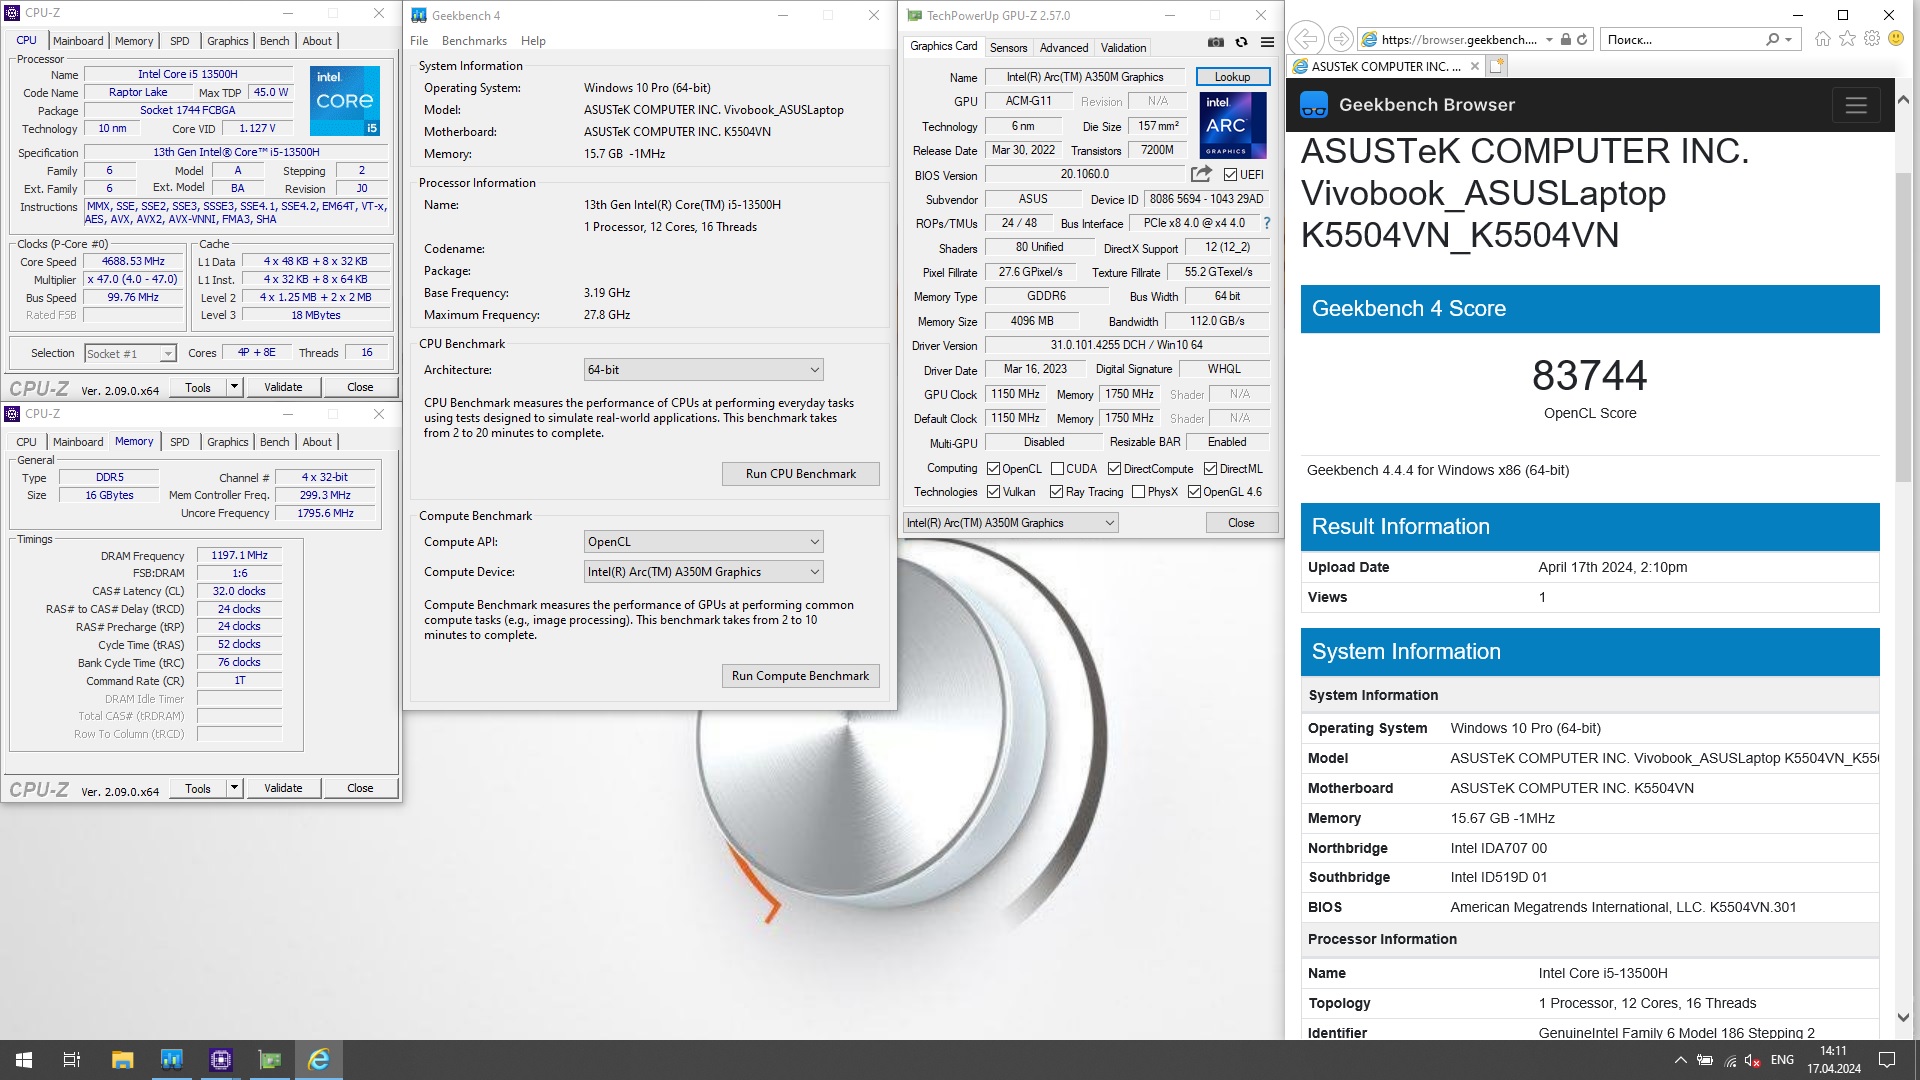The width and height of the screenshot is (1920, 1080).
Task: Open the GPU-Z hamburger menu
Action: 1268,42
